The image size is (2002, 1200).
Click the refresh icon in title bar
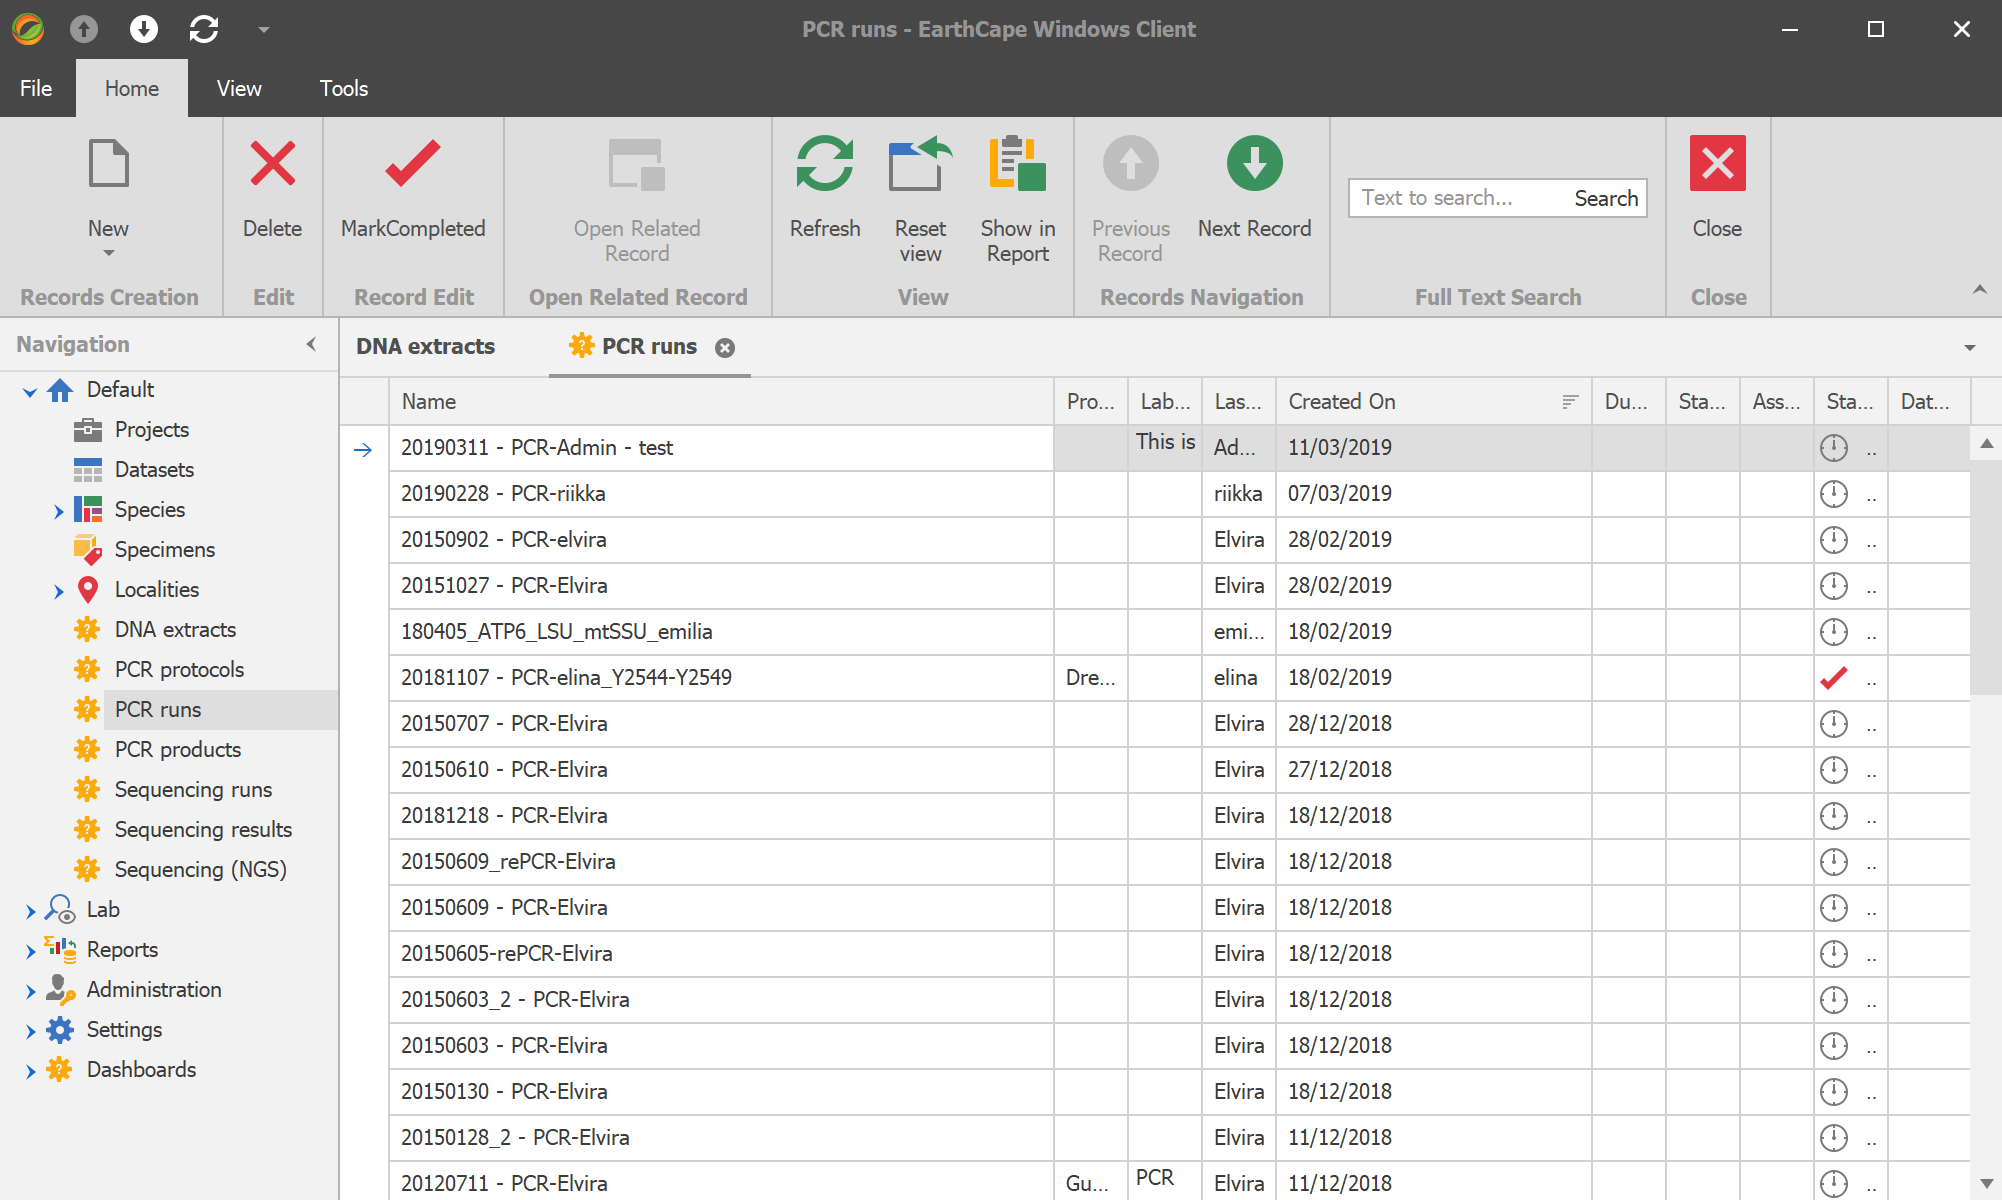coord(204,29)
